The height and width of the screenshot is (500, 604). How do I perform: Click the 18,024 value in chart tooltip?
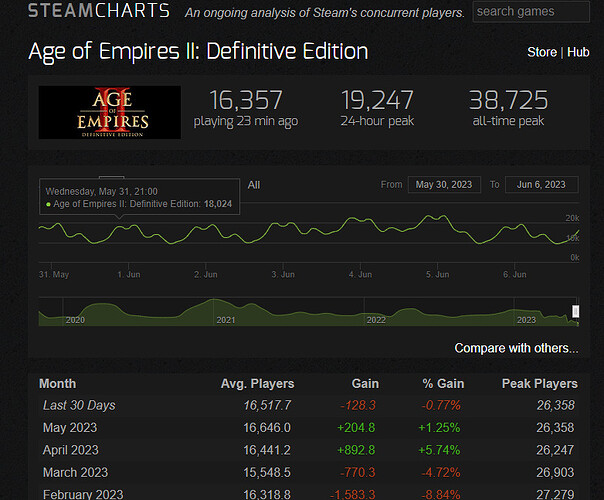(x=218, y=204)
